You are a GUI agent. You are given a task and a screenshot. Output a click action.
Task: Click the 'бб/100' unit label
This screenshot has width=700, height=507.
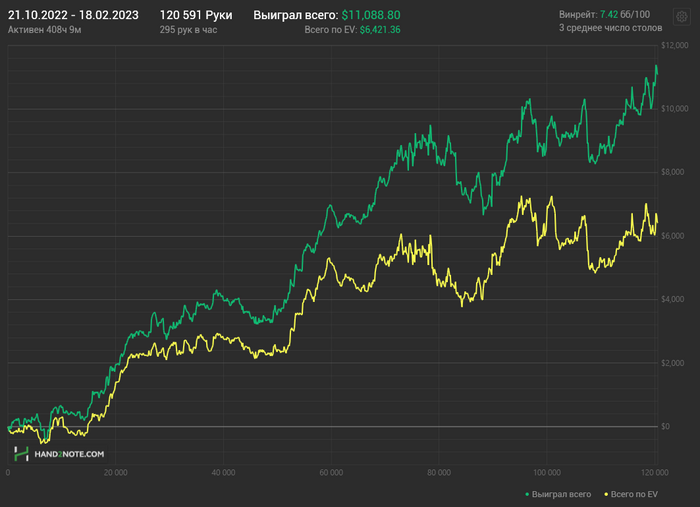pos(635,14)
